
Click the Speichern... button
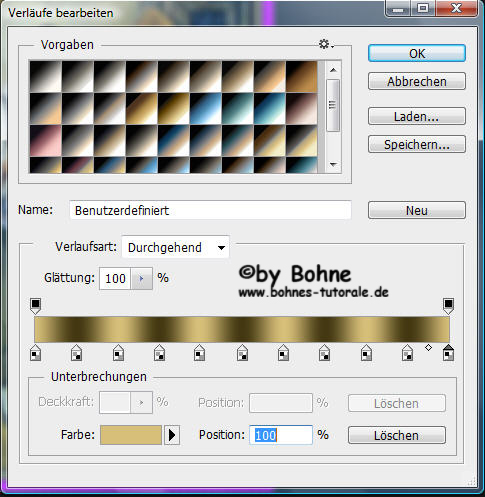coord(417,144)
